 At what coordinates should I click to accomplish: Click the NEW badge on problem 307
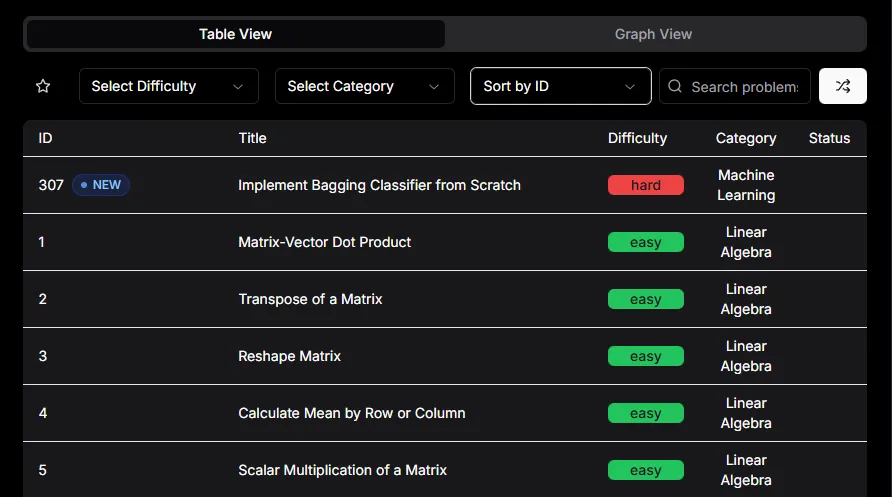100,185
